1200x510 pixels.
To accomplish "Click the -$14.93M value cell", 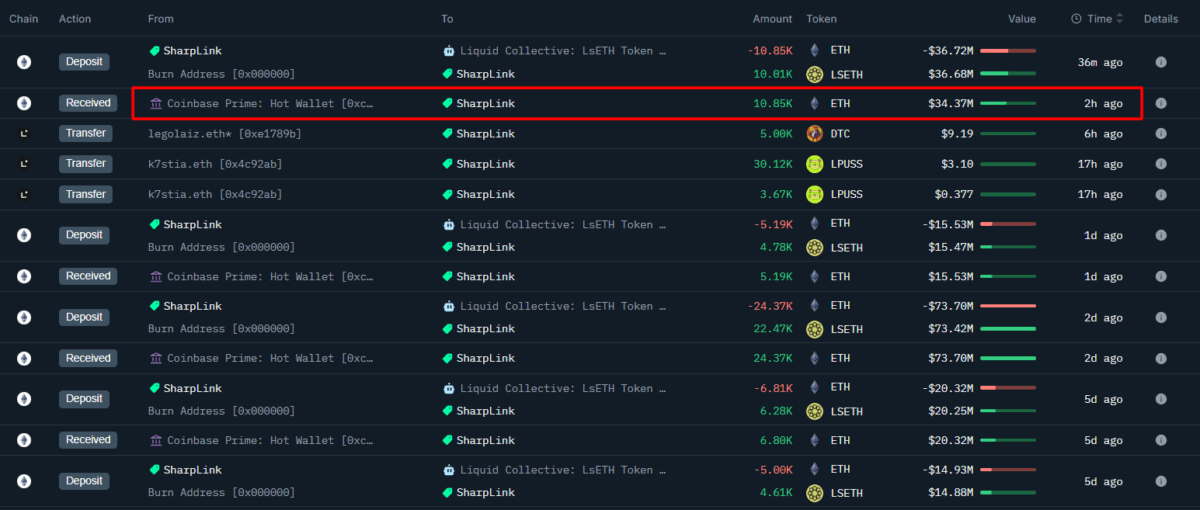I will coord(947,469).
